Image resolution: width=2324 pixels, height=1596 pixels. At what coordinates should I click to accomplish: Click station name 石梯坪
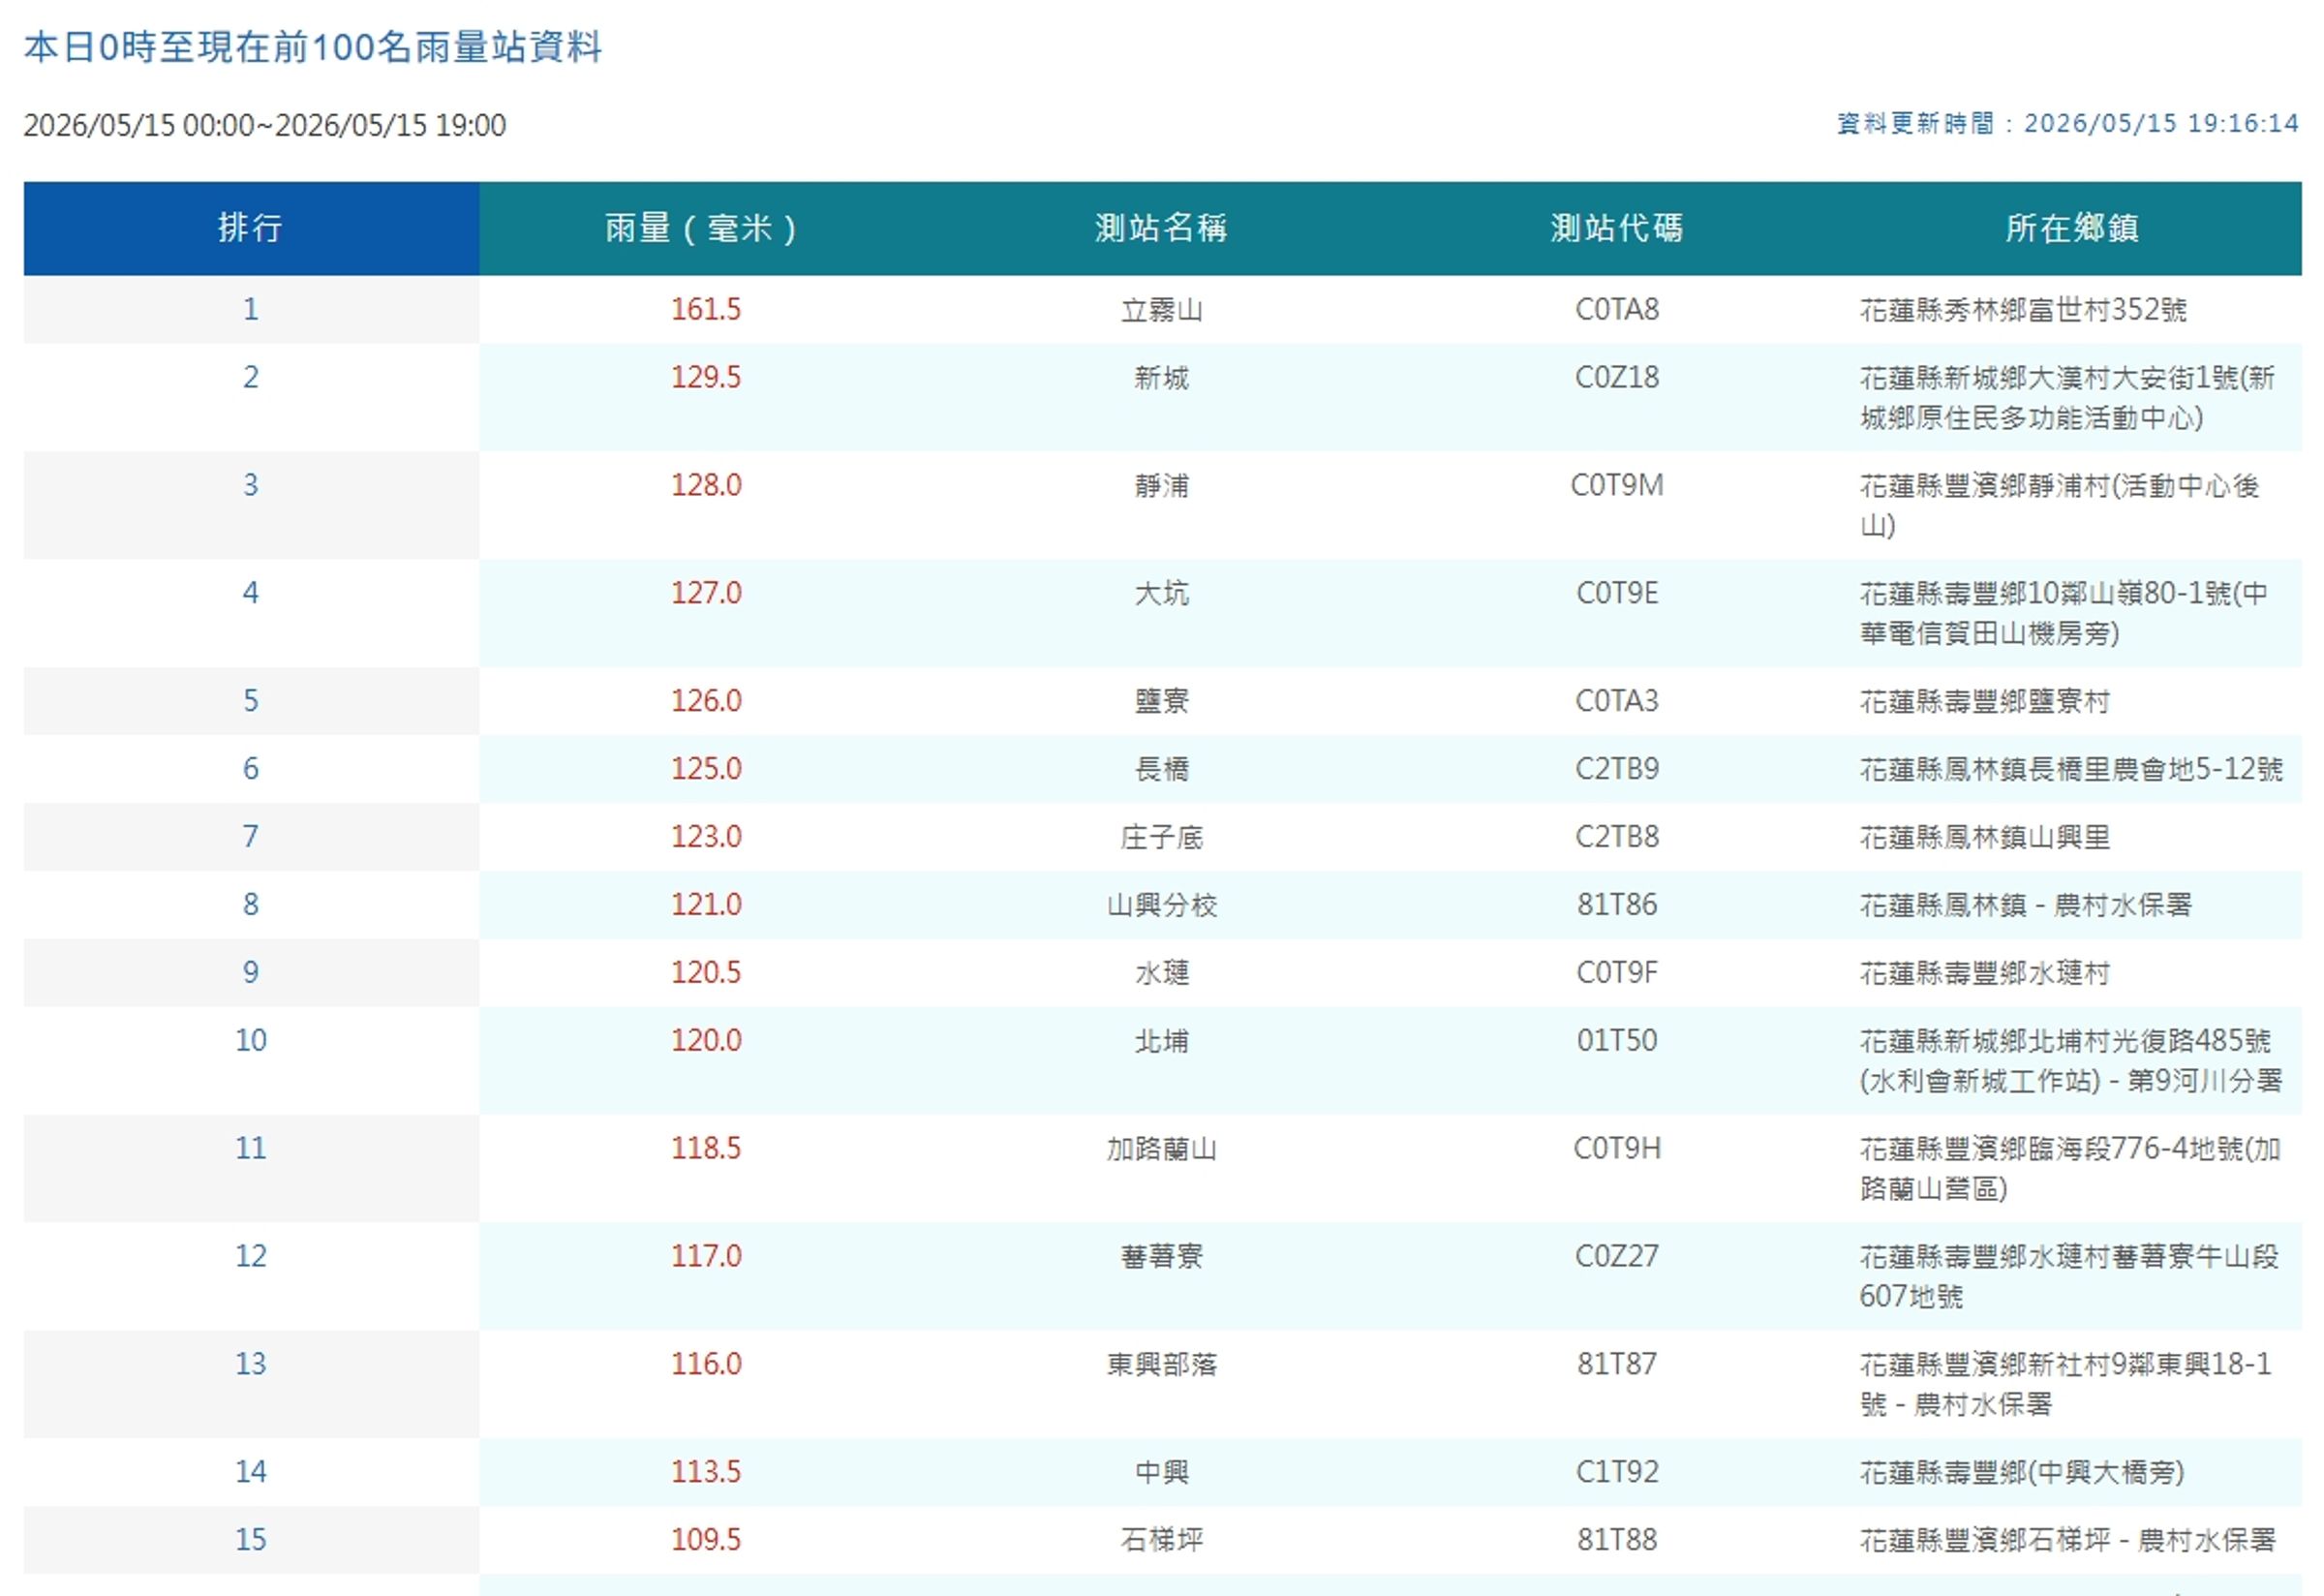(1161, 1540)
